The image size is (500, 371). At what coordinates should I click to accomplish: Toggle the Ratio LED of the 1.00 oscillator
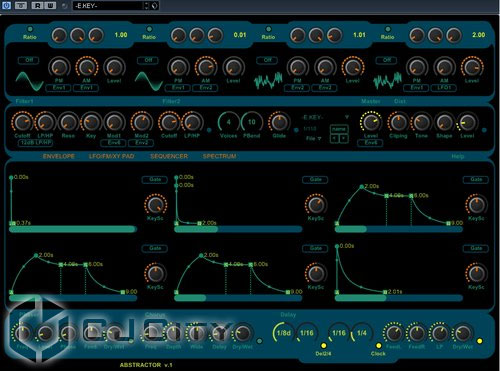coord(30,29)
